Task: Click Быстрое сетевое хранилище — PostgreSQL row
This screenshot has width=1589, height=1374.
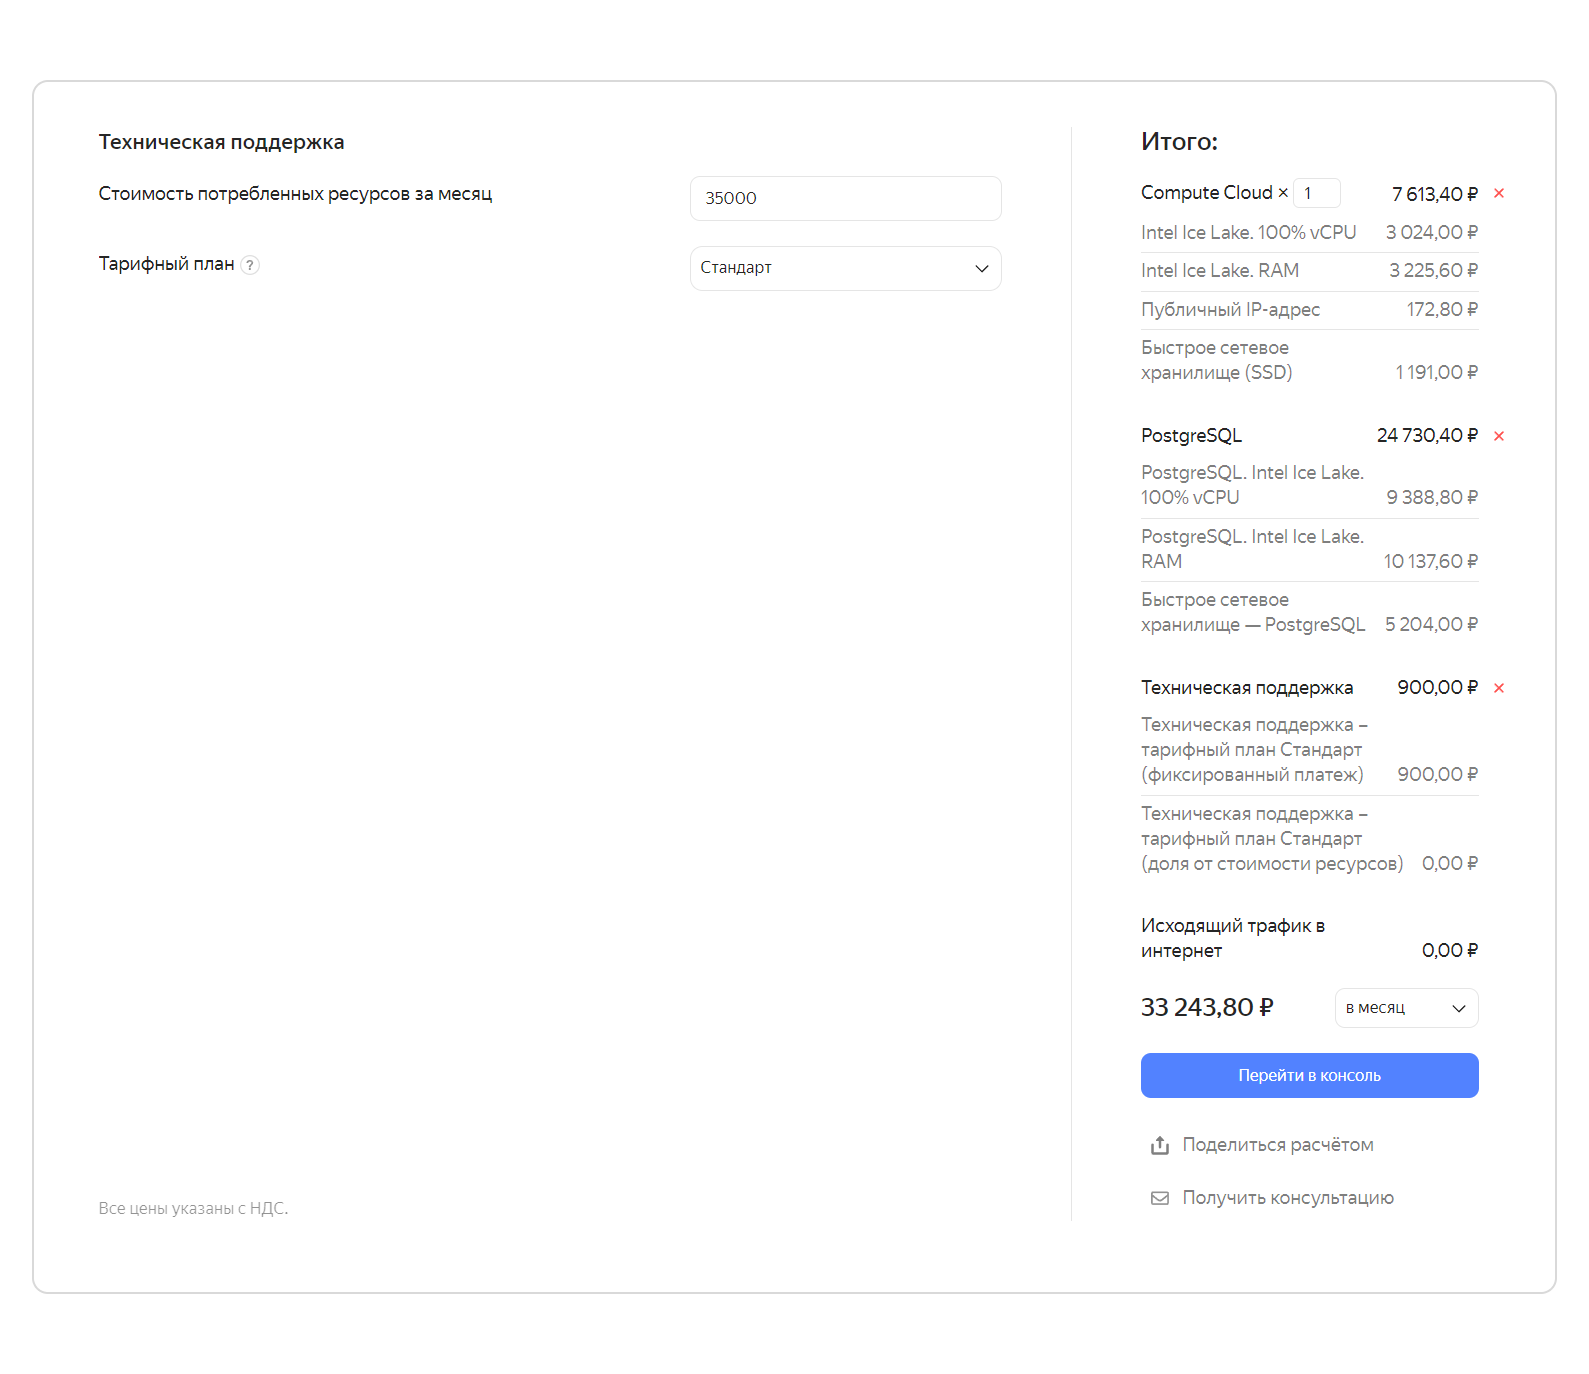Action: [1309, 612]
